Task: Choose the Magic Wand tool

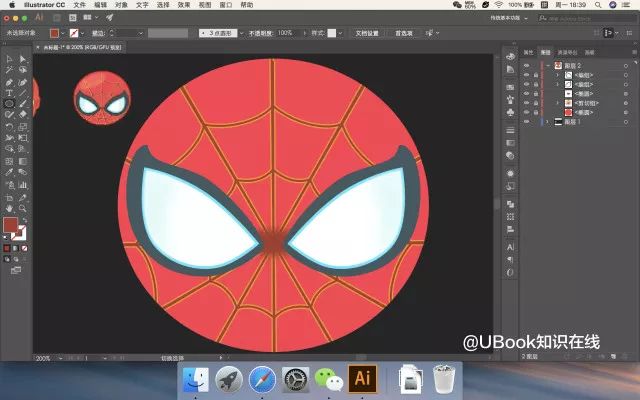Action: coord(9,70)
